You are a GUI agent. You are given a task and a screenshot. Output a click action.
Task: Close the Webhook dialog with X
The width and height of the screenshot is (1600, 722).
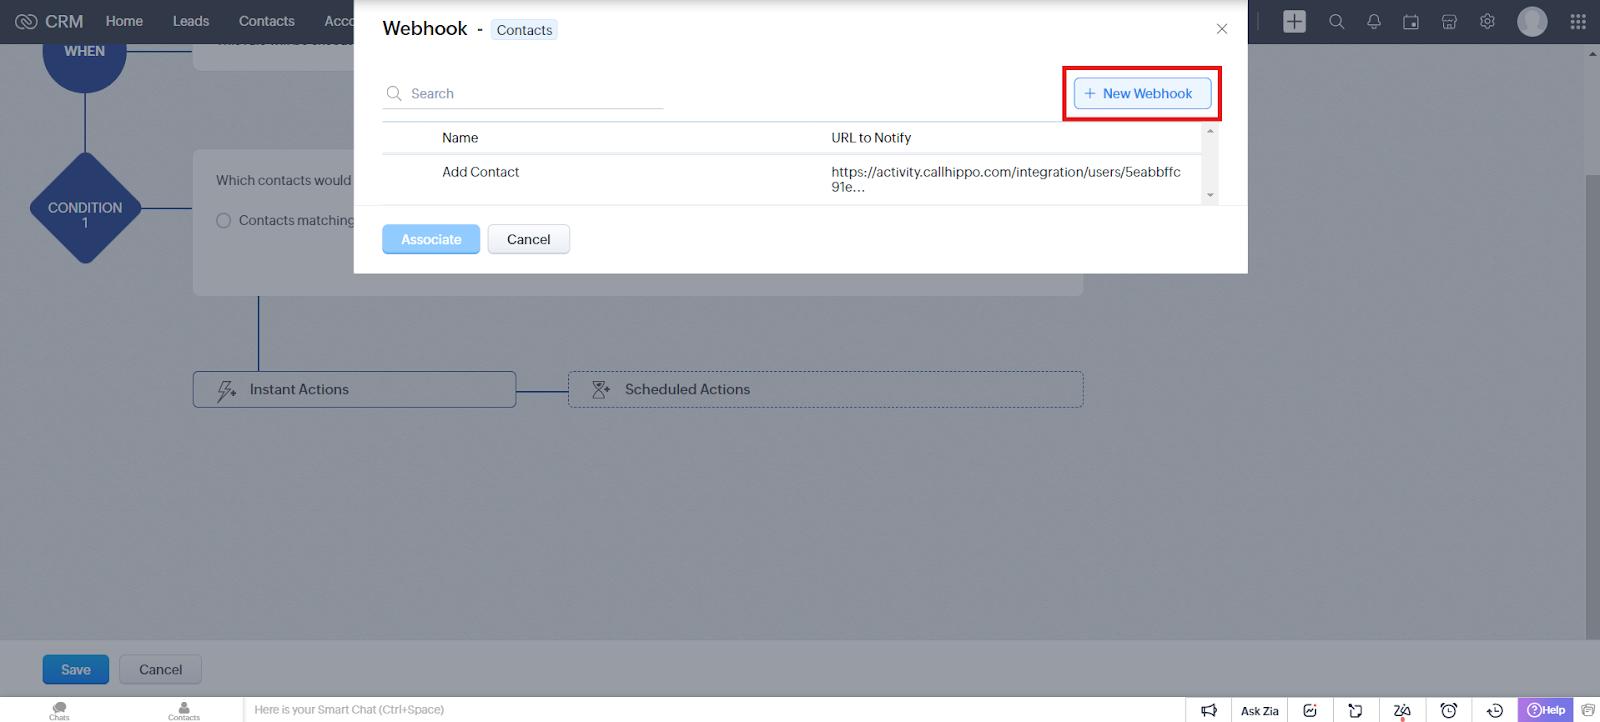1221,29
